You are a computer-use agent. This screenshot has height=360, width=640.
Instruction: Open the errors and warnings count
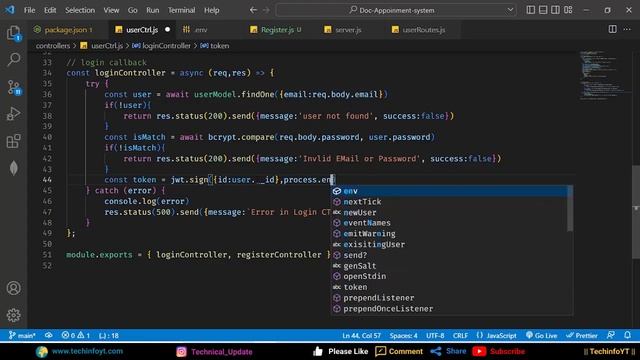pos(76,336)
